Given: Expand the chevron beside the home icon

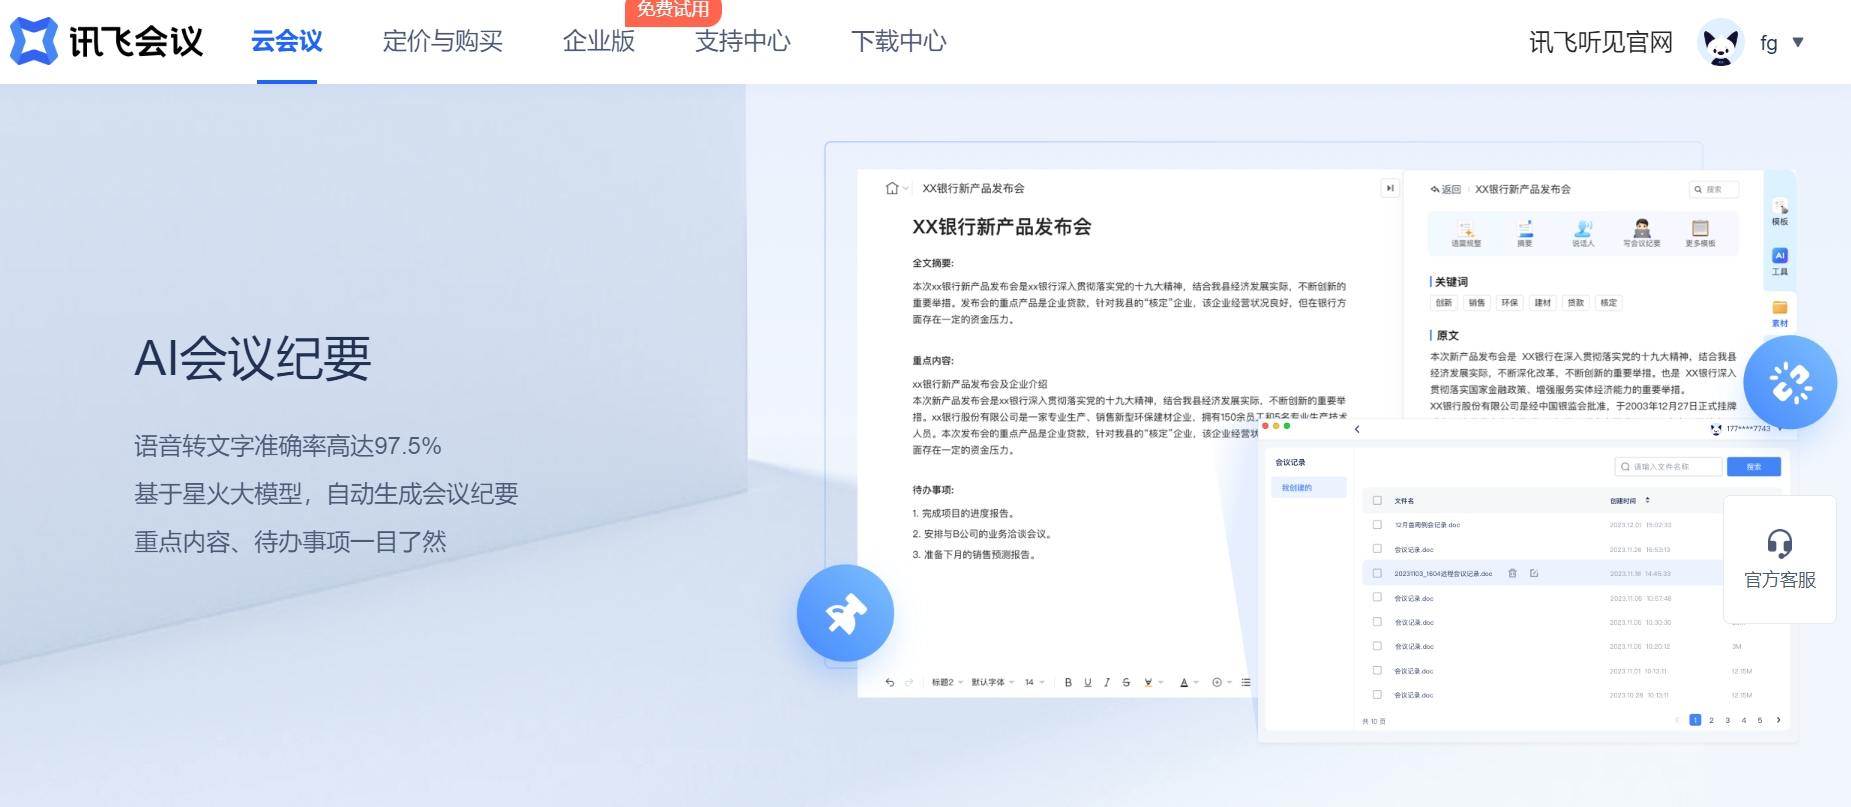Looking at the screenshot, I should coord(905,188).
